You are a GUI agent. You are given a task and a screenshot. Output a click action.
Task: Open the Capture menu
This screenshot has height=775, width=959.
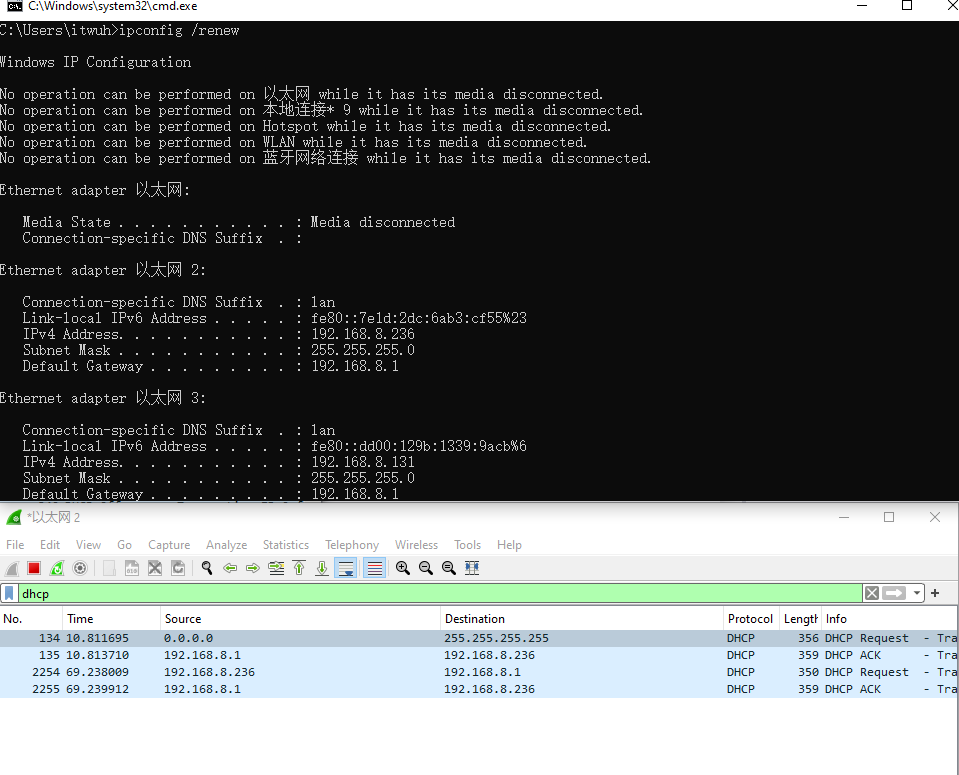[169, 545]
